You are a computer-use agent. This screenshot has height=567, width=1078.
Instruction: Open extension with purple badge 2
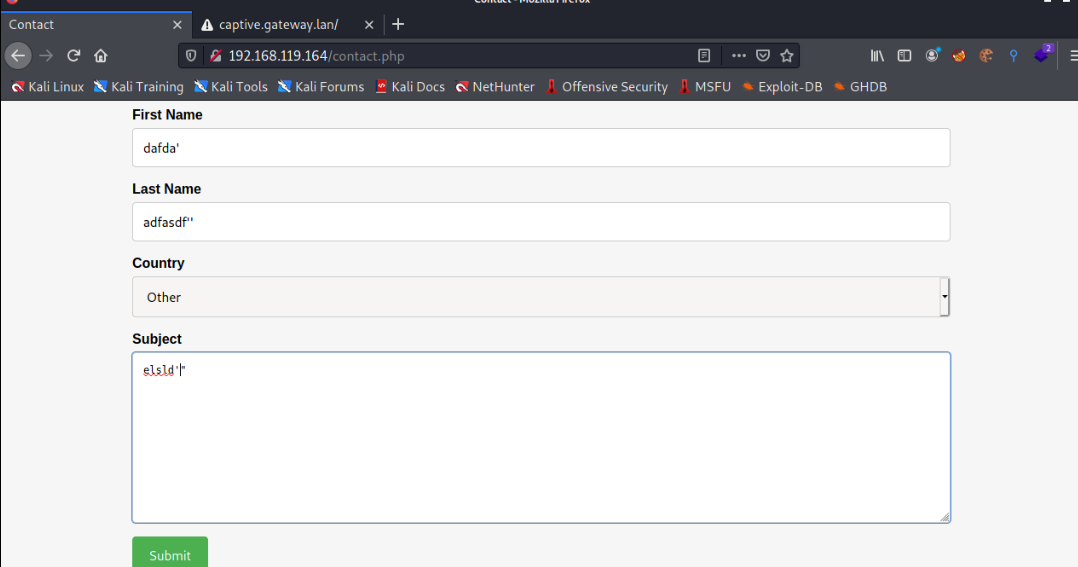point(1042,54)
